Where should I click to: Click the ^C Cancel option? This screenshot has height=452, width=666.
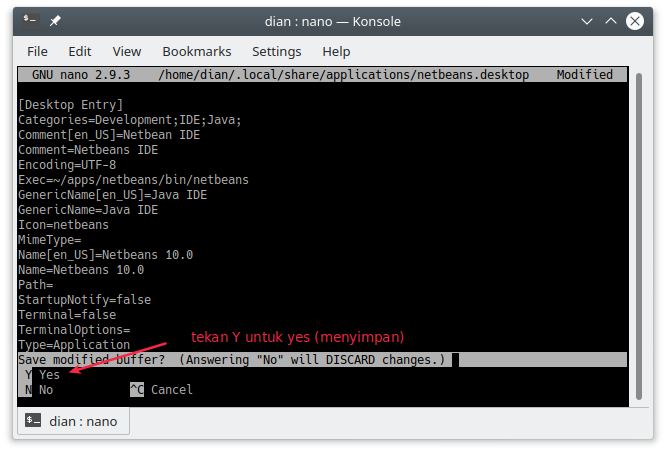tap(161, 390)
